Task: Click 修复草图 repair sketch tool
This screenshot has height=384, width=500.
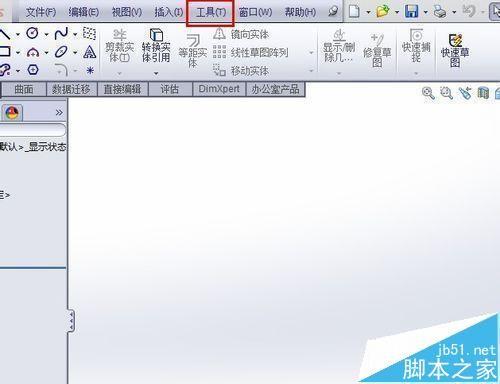Action: (x=377, y=51)
